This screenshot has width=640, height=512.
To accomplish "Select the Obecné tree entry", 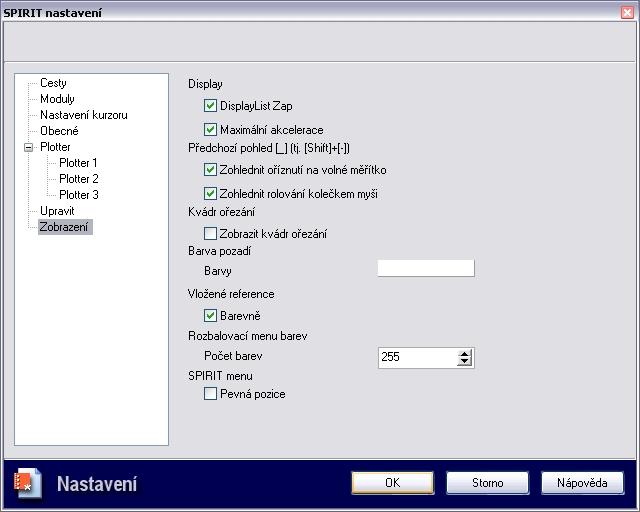I will [x=59, y=131].
